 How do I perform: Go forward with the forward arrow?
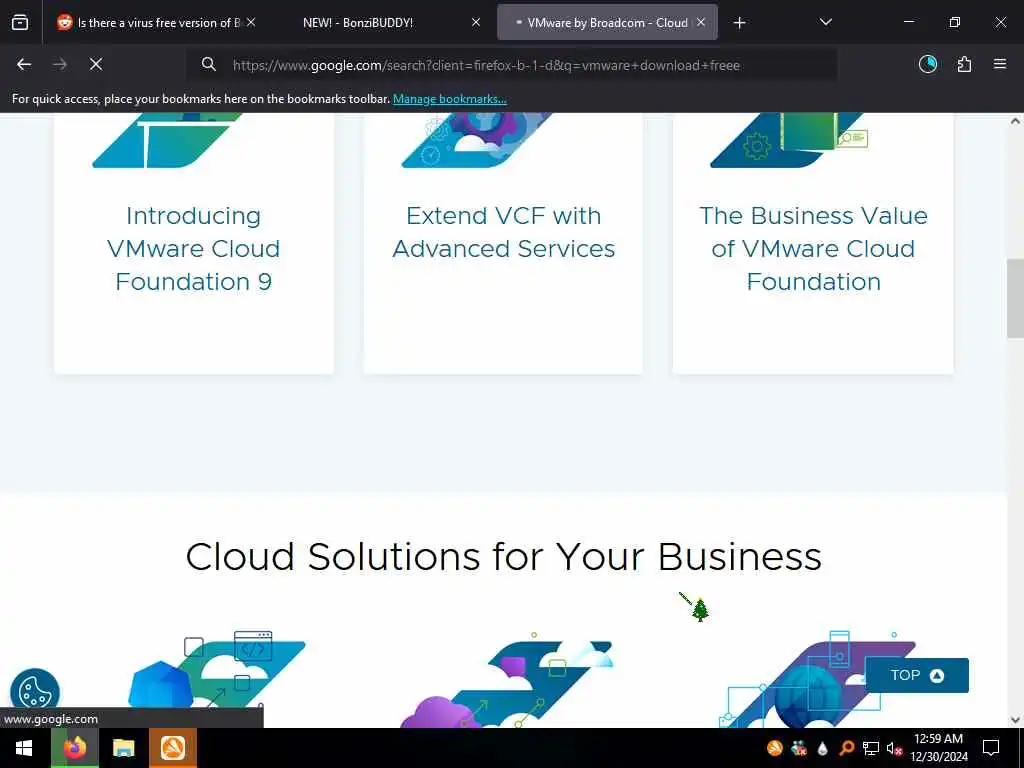pyautogui.click(x=60, y=64)
